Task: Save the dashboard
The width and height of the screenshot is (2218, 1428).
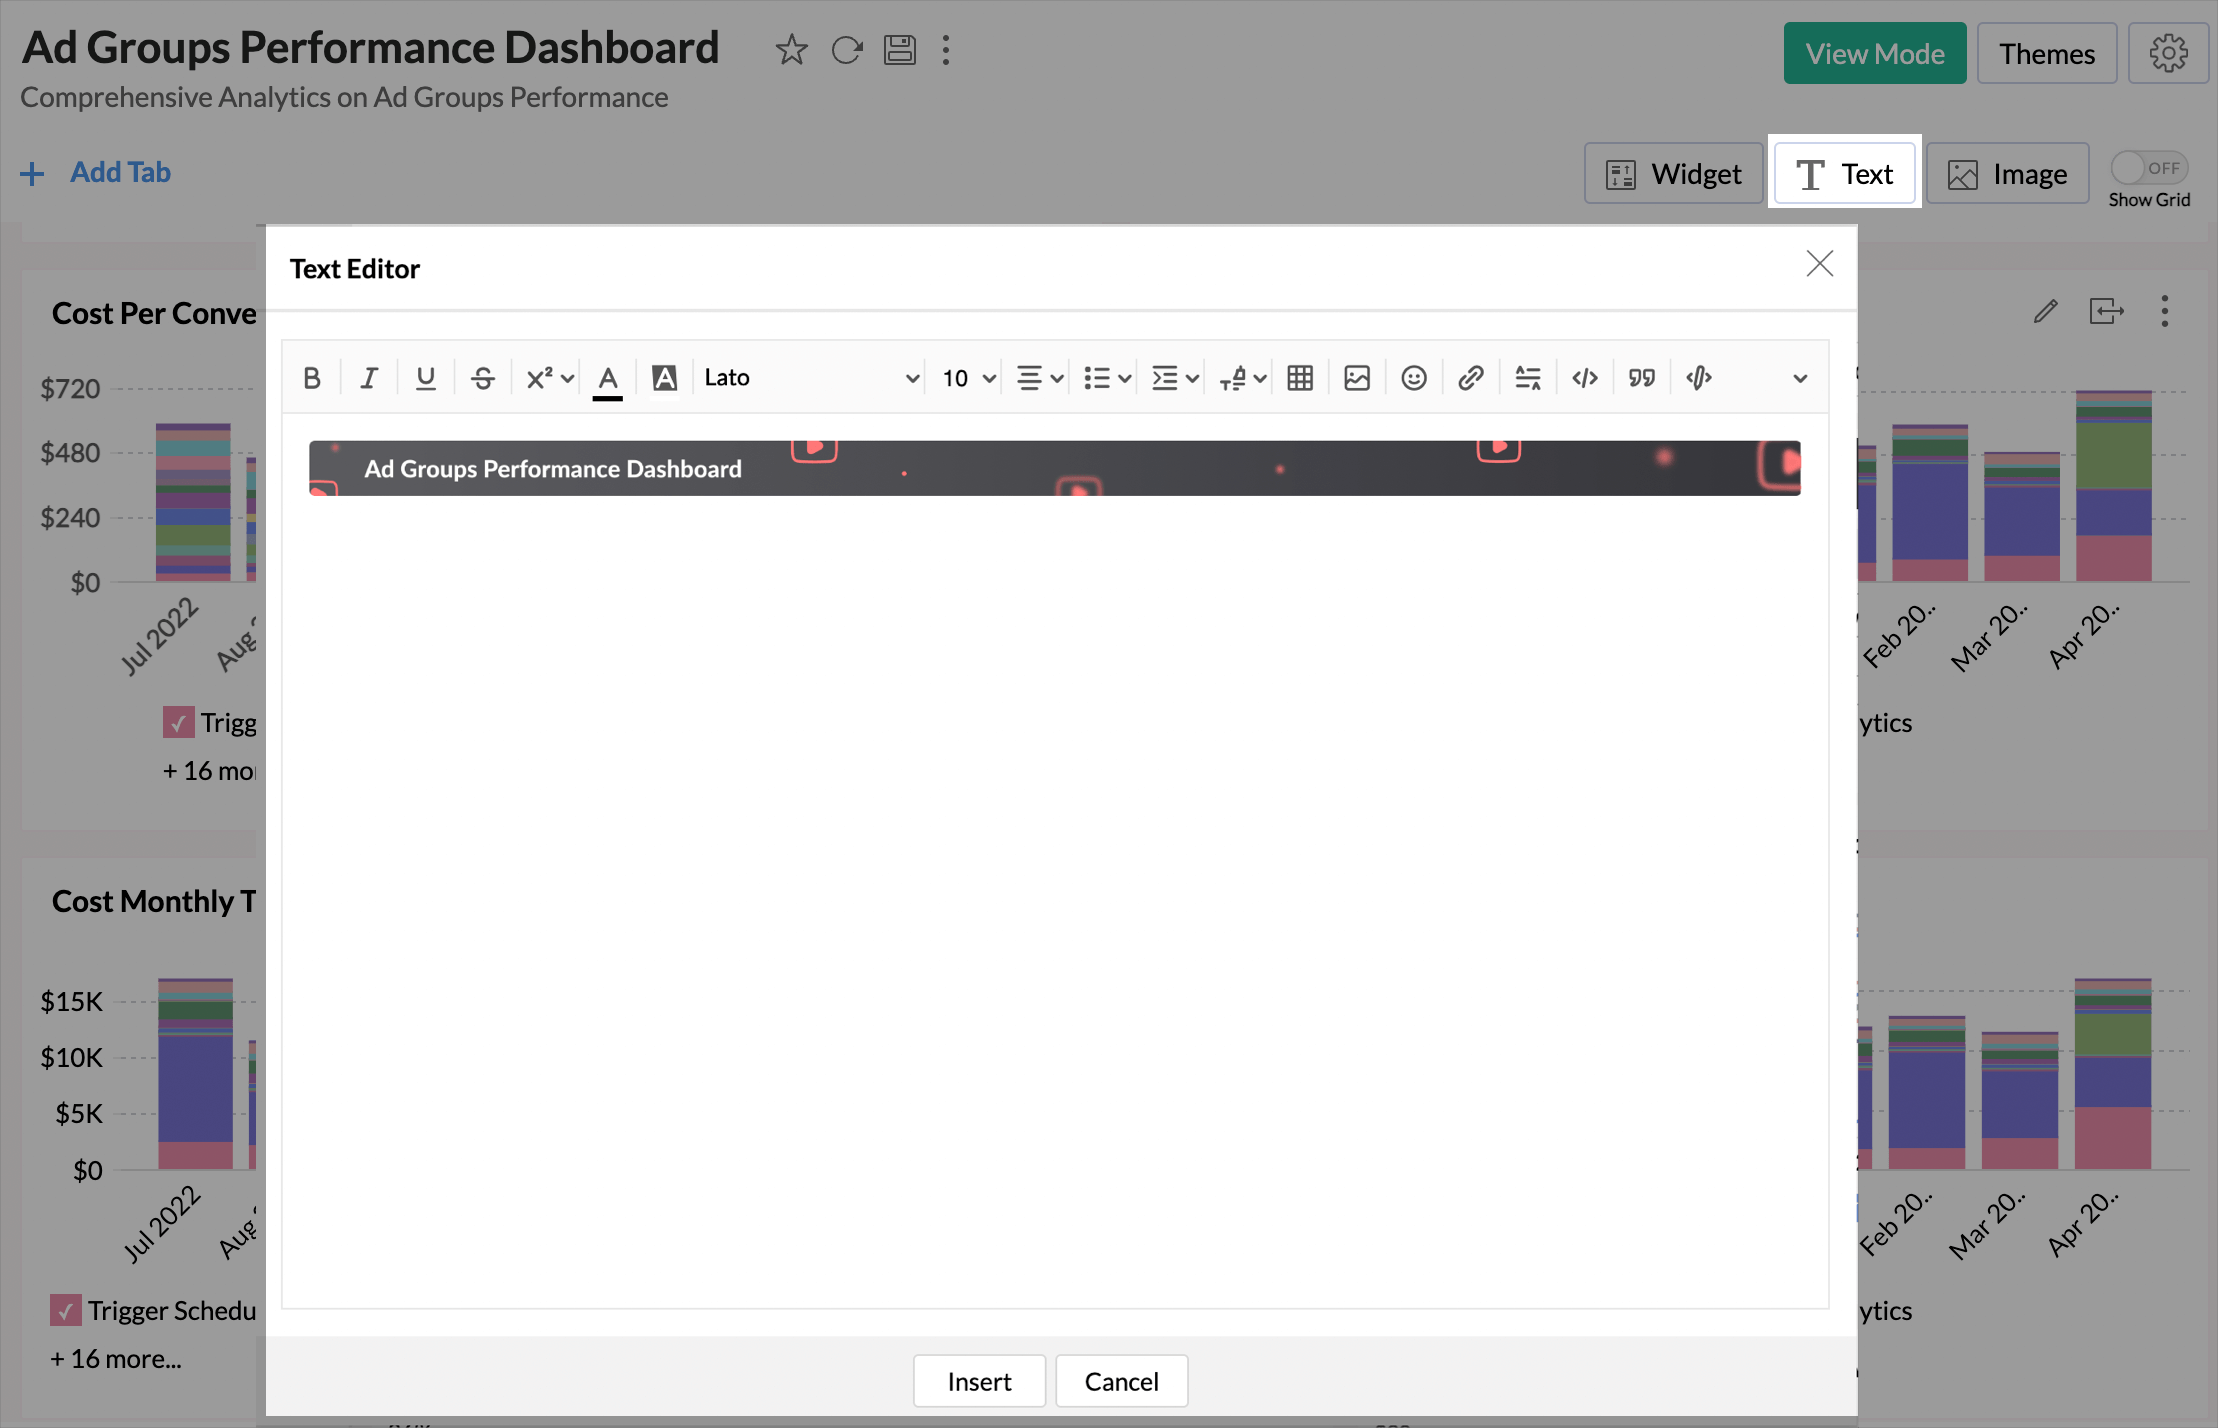Action: [898, 49]
